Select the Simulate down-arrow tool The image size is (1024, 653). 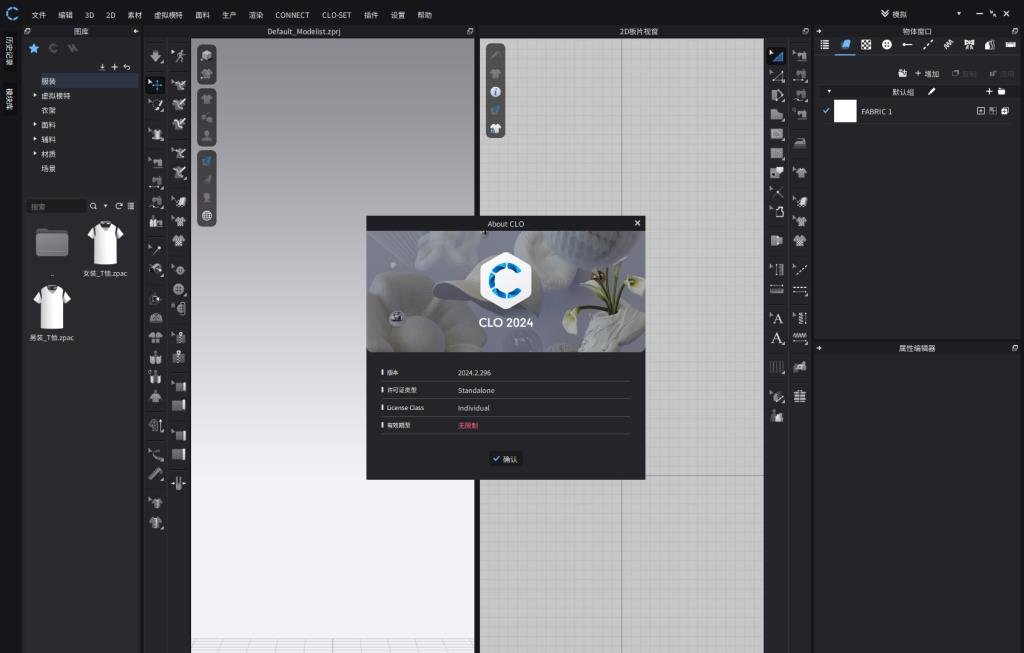pos(155,57)
